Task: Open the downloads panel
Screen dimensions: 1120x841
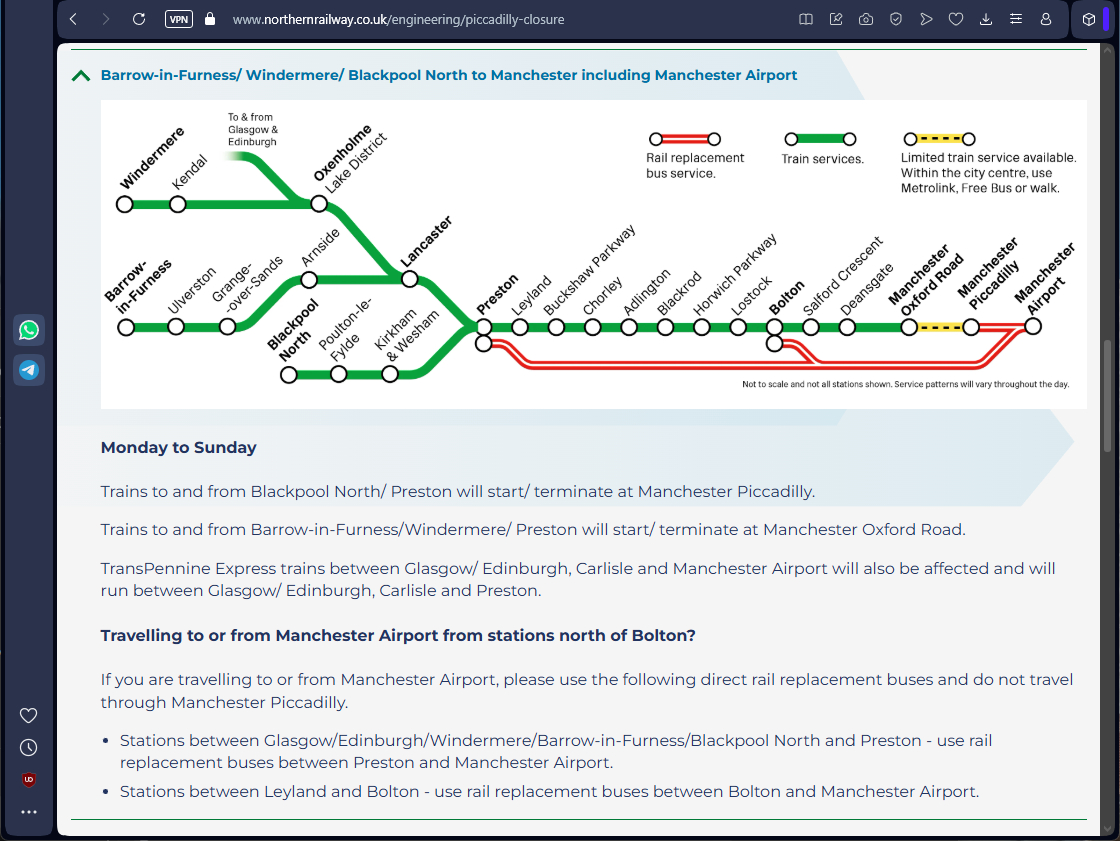Action: tap(986, 19)
